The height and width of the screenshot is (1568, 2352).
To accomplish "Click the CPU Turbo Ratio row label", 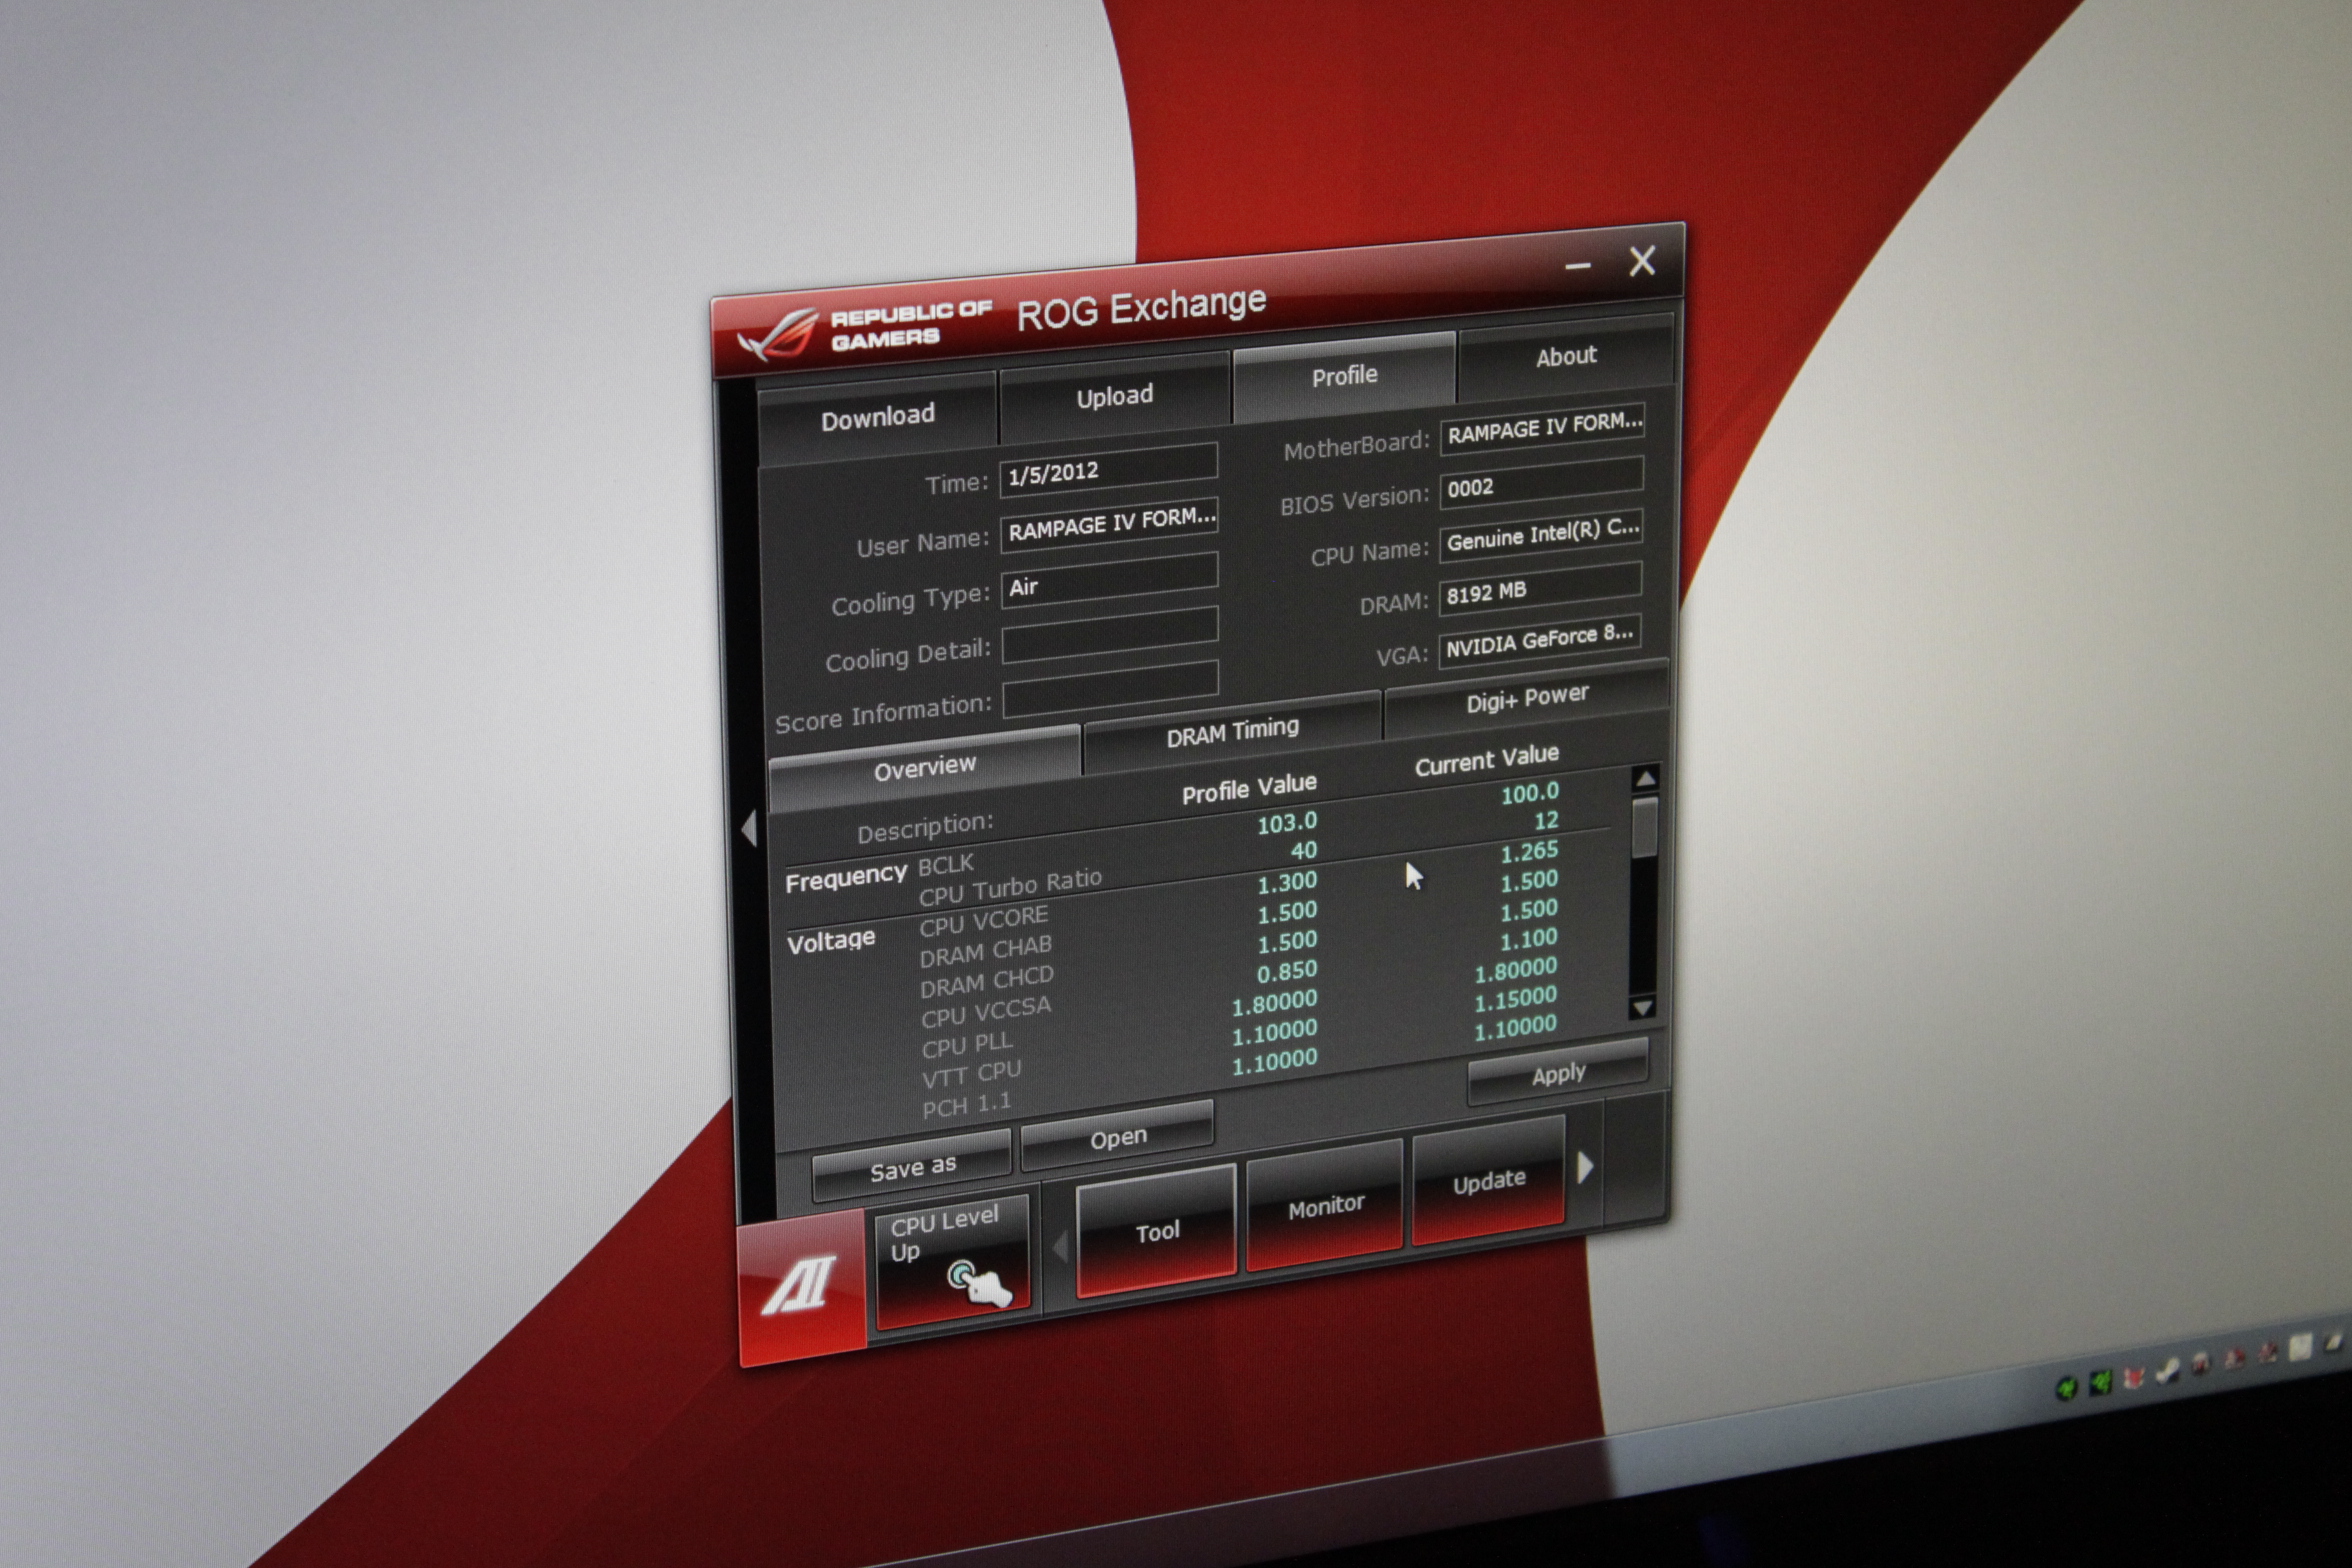I will pos(1010,886).
